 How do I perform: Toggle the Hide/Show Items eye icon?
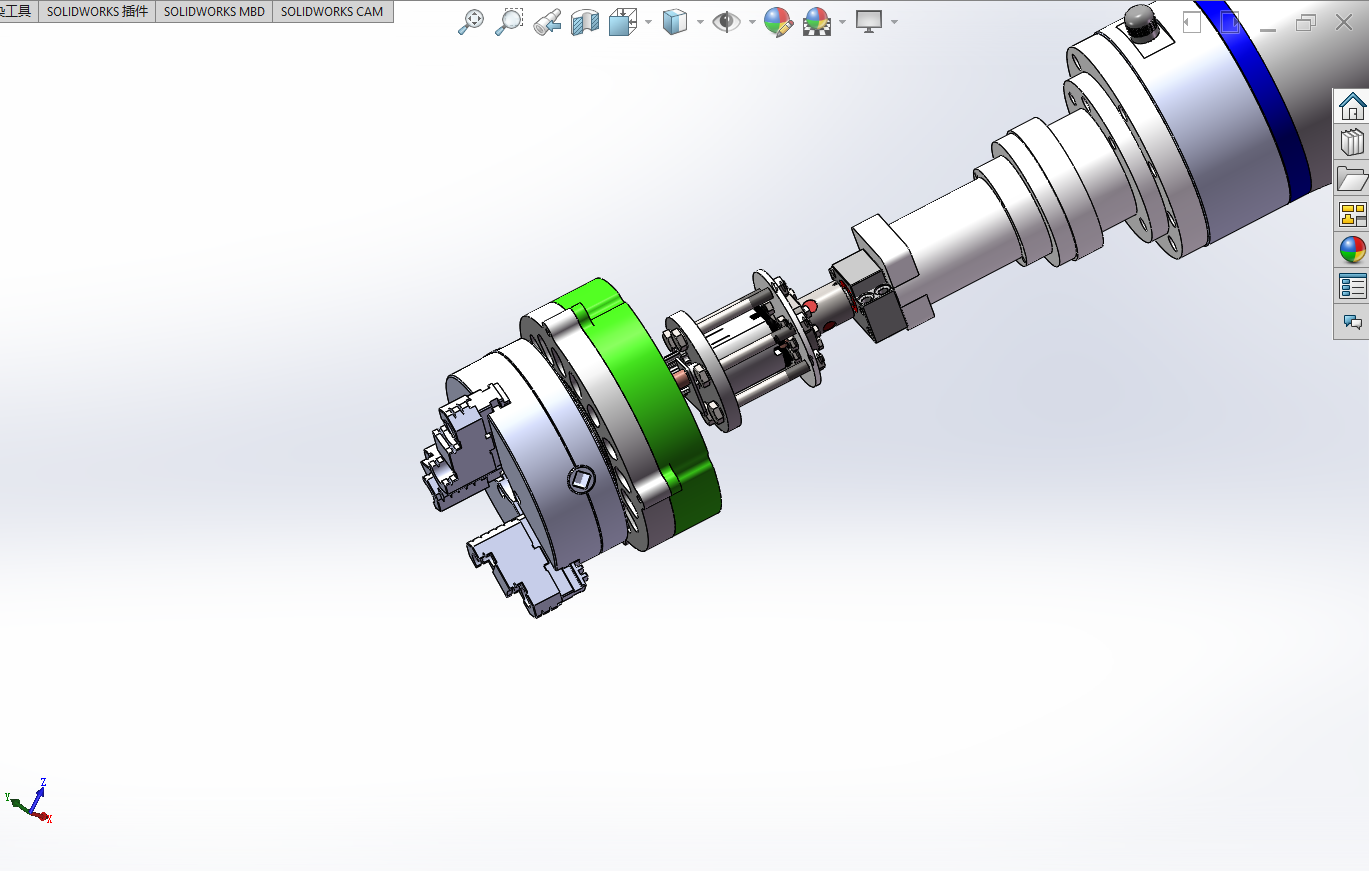click(x=726, y=22)
